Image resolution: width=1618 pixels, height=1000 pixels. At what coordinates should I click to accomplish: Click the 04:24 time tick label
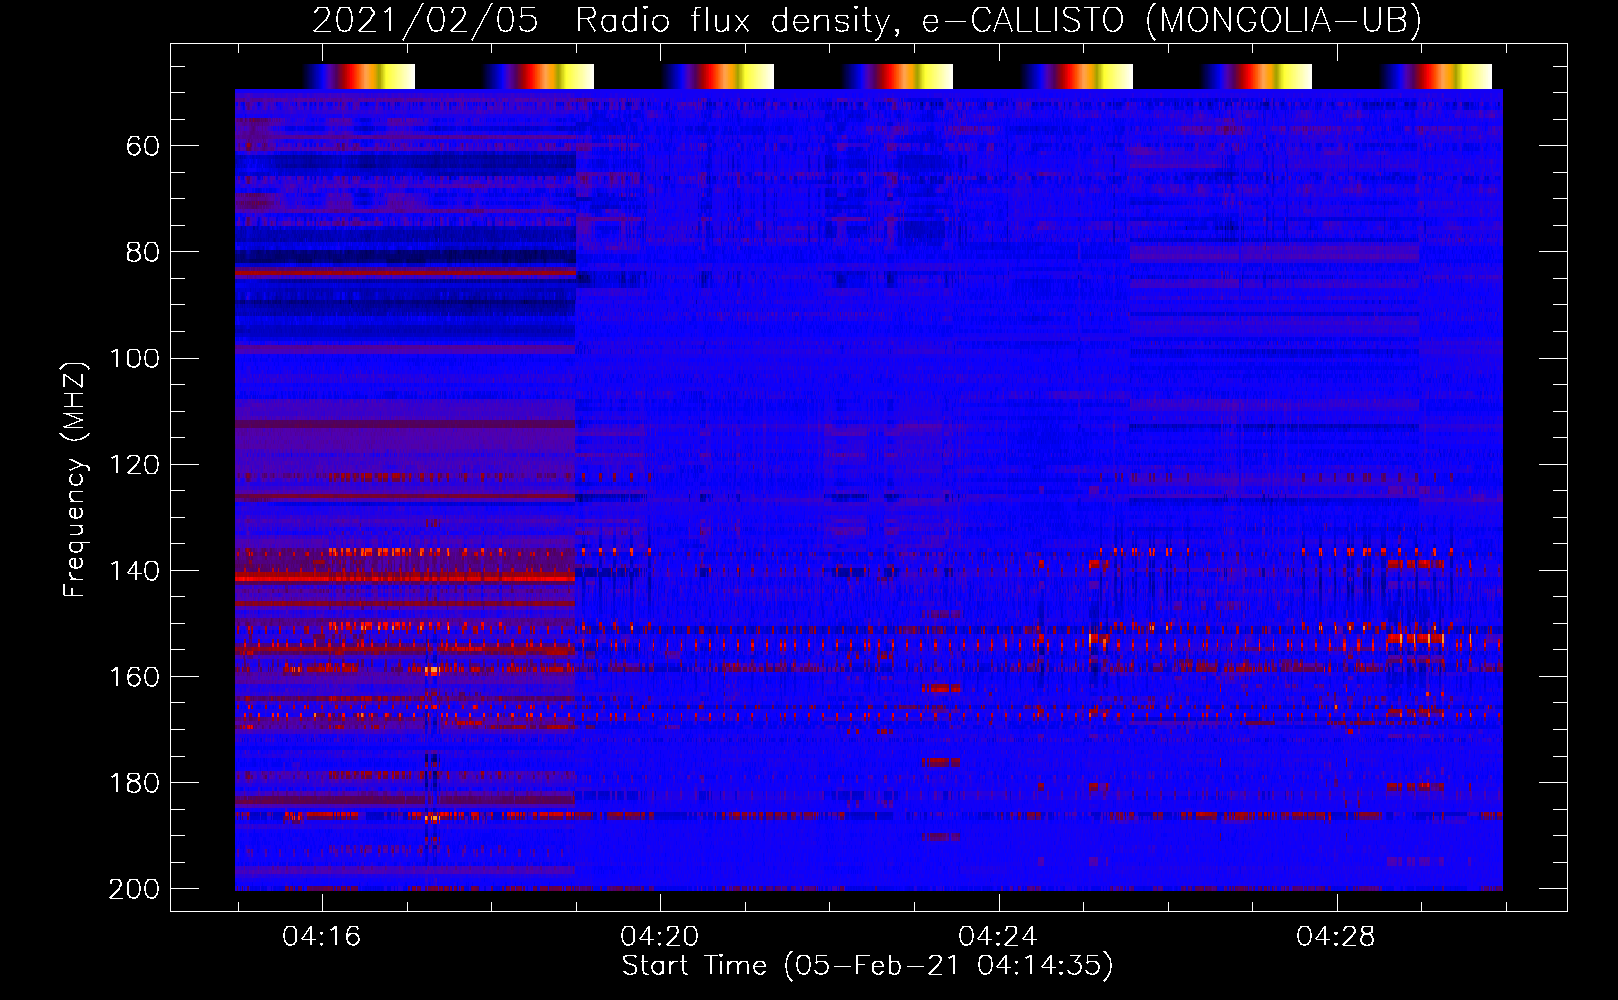[997, 937]
